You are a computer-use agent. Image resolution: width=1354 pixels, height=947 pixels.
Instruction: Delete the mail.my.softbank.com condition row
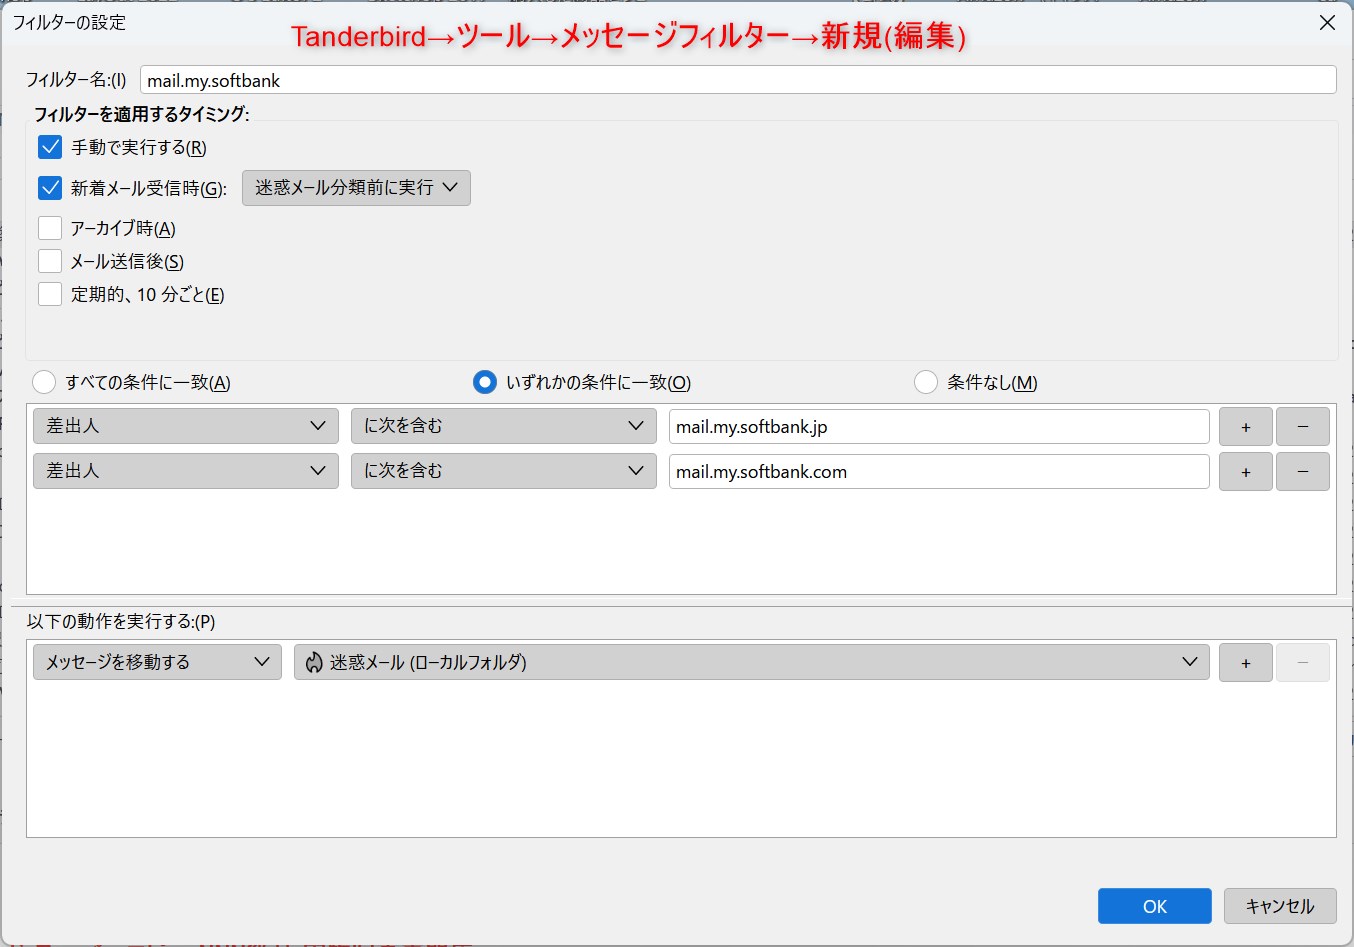[x=1302, y=472]
